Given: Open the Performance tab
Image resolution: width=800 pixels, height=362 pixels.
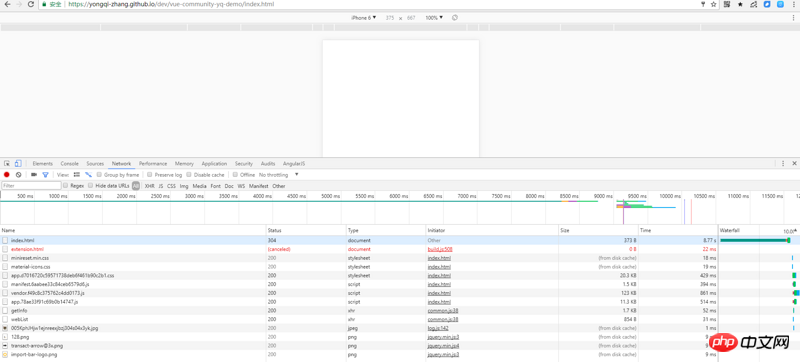Looking at the screenshot, I should 153,164.
